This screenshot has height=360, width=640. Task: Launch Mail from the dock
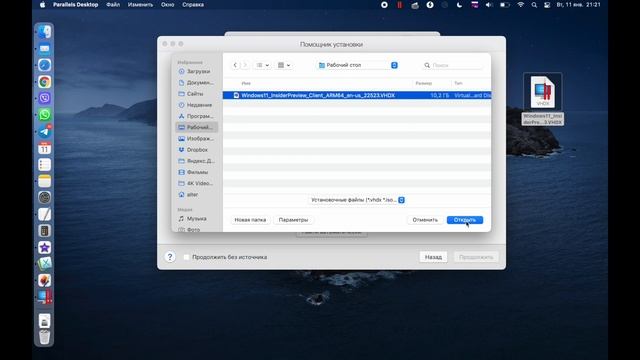(44, 49)
